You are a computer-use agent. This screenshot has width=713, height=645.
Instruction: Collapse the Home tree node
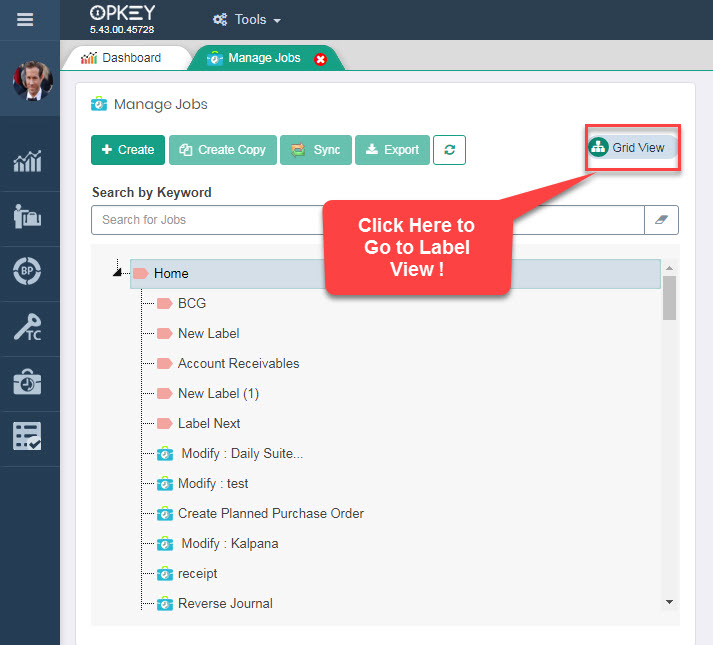point(117,272)
